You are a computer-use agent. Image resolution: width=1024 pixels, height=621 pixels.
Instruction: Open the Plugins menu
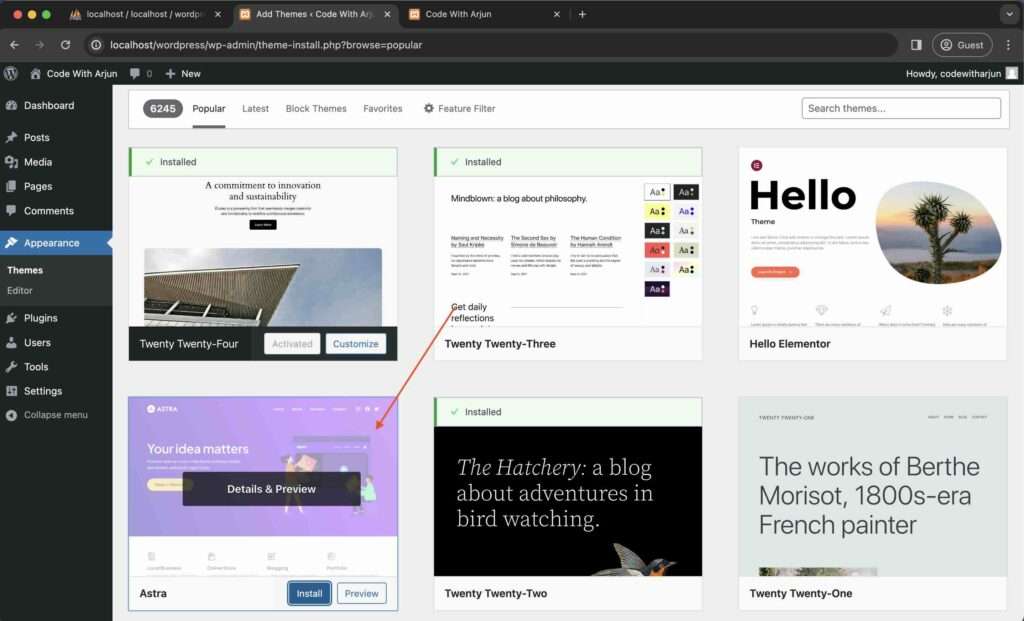pos(40,318)
